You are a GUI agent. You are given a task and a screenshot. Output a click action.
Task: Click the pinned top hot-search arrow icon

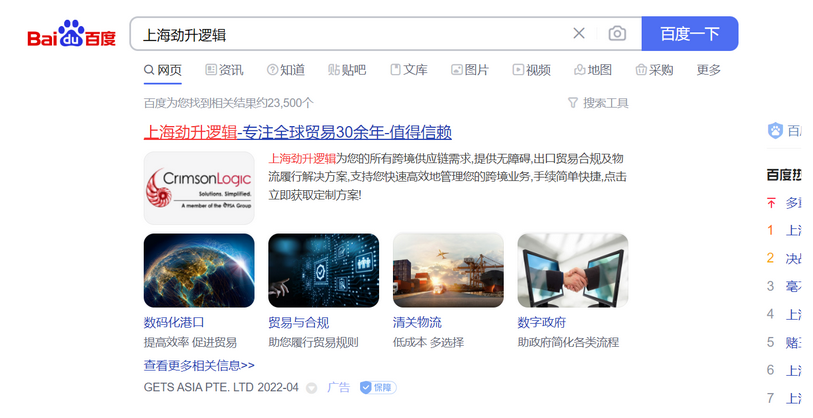772,203
